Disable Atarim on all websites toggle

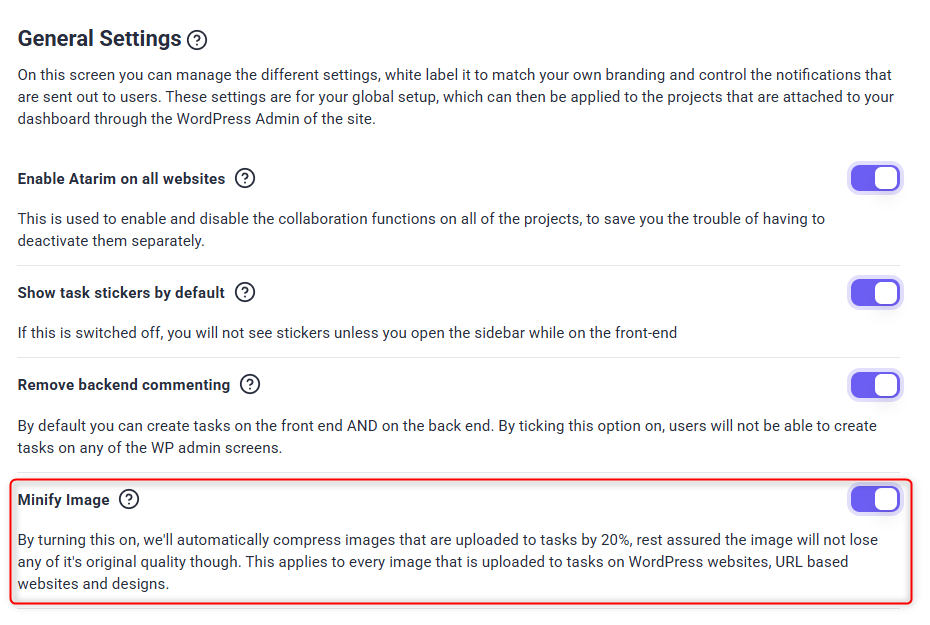875,179
